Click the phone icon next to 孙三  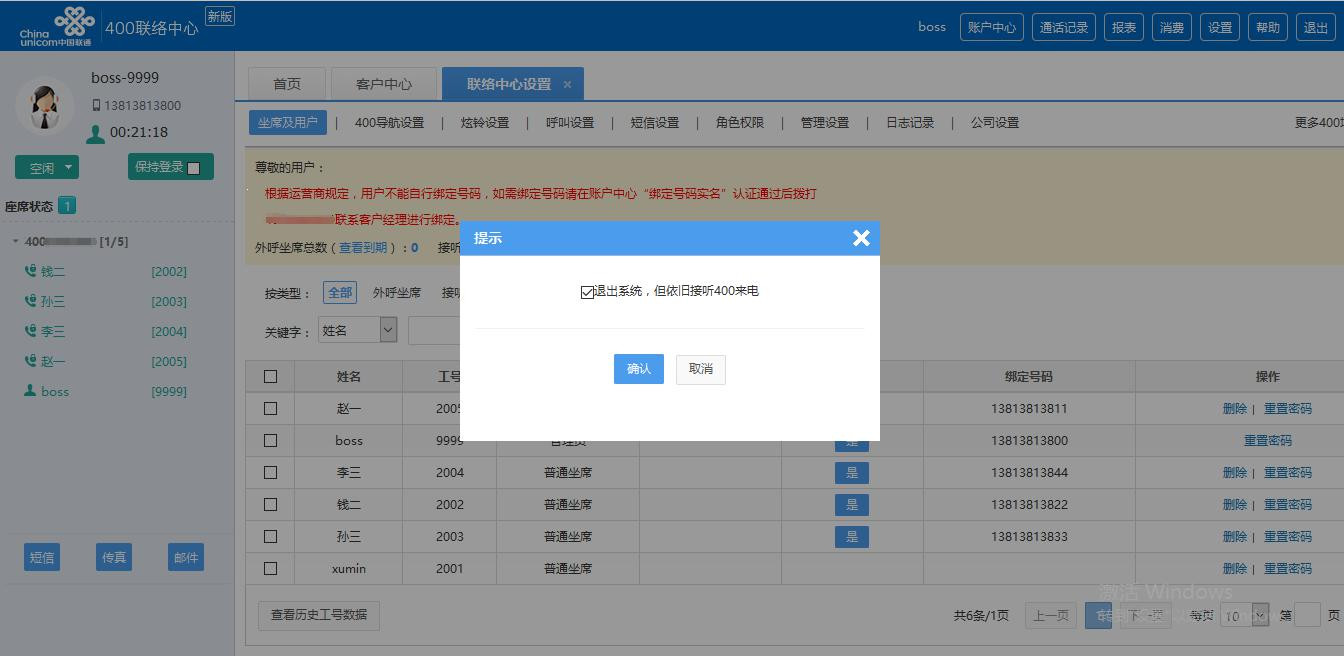[x=30, y=301]
